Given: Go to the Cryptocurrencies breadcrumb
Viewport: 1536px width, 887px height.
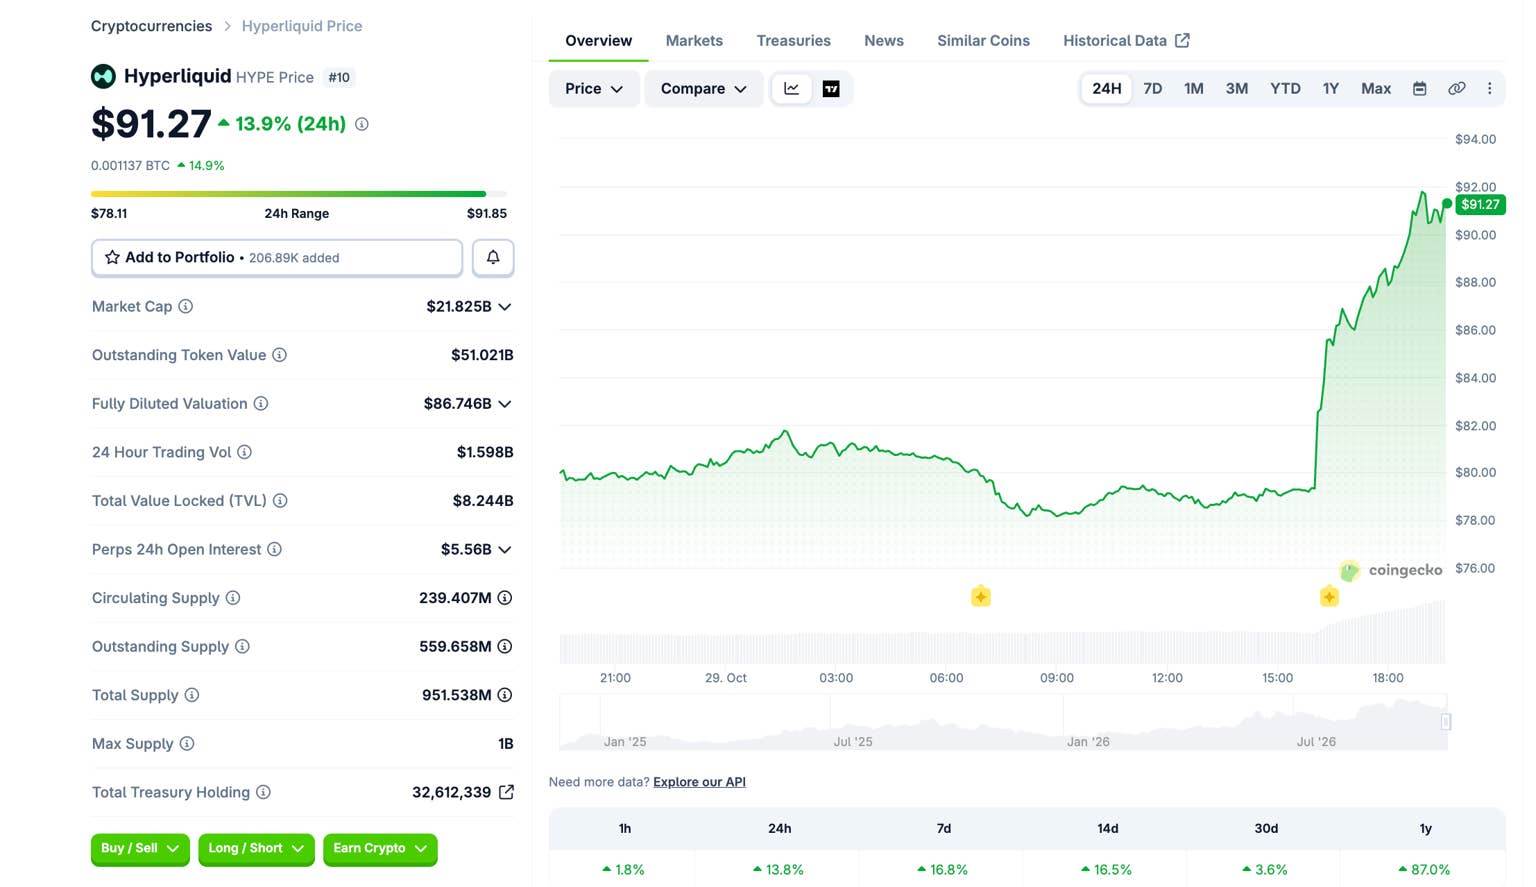Looking at the screenshot, I should tap(151, 26).
